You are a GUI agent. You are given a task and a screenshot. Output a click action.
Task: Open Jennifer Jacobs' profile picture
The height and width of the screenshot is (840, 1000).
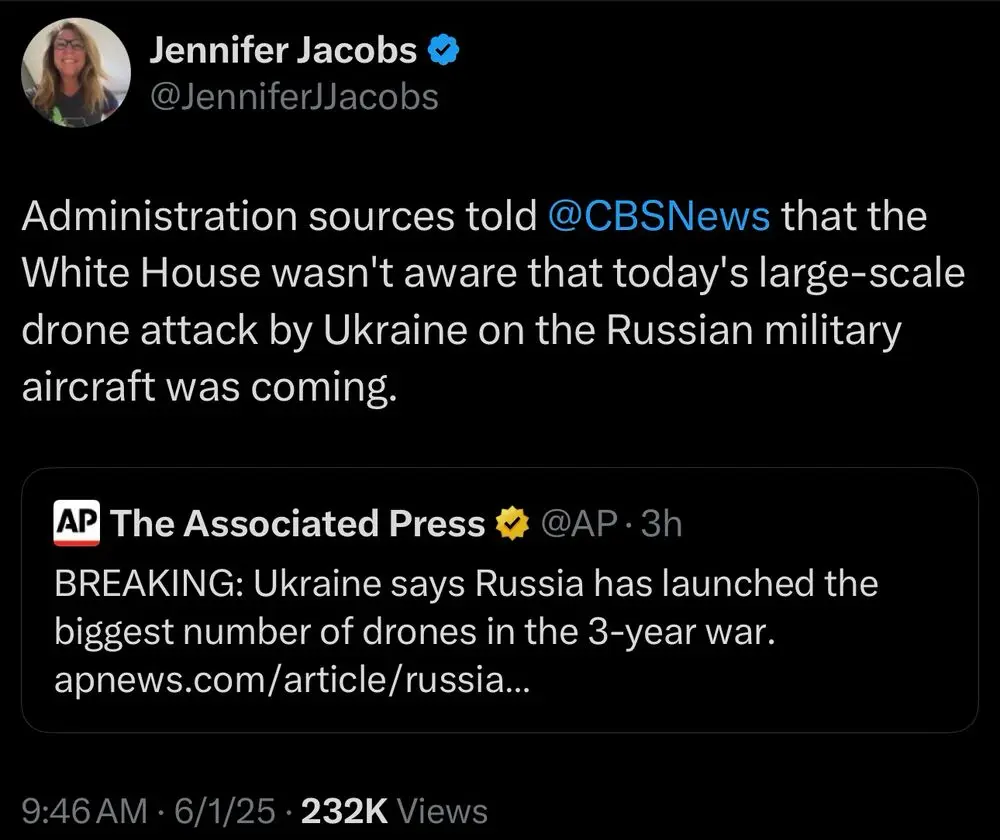tap(76, 73)
